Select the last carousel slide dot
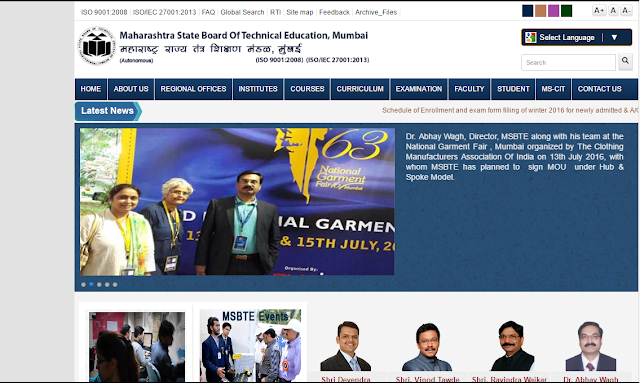Viewport: 640px width, 387px height. click(x=115, y=284)
